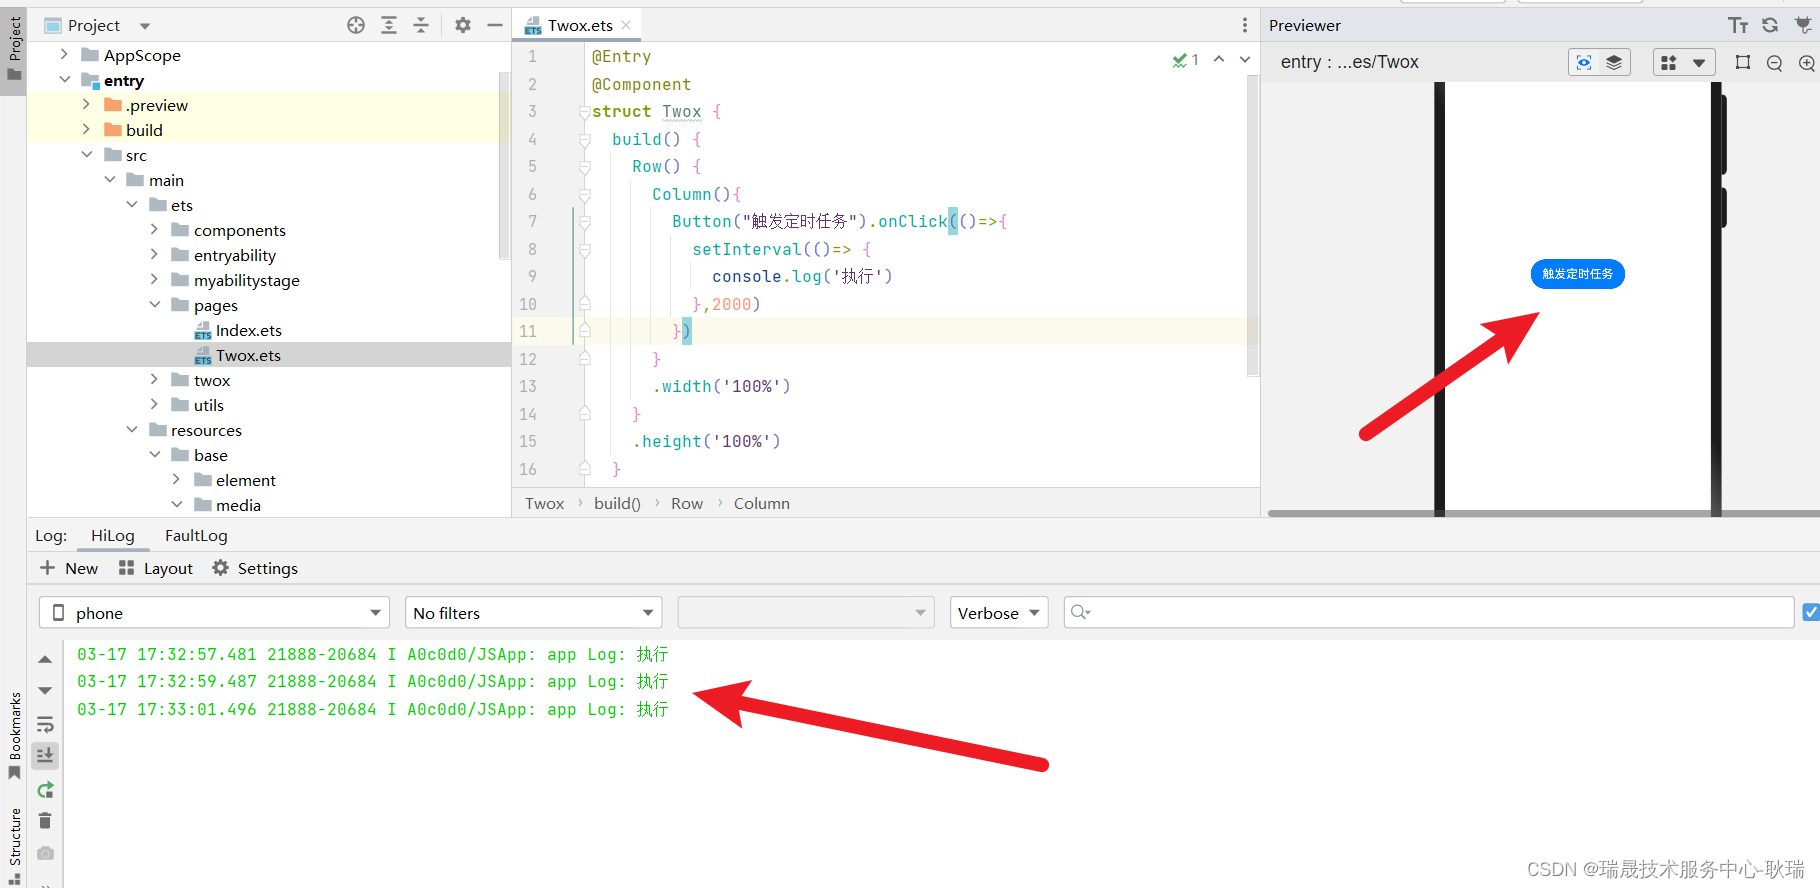Click the Previewer refresh icon
Screen dimensions: 1820x888
click(1770, 26)
